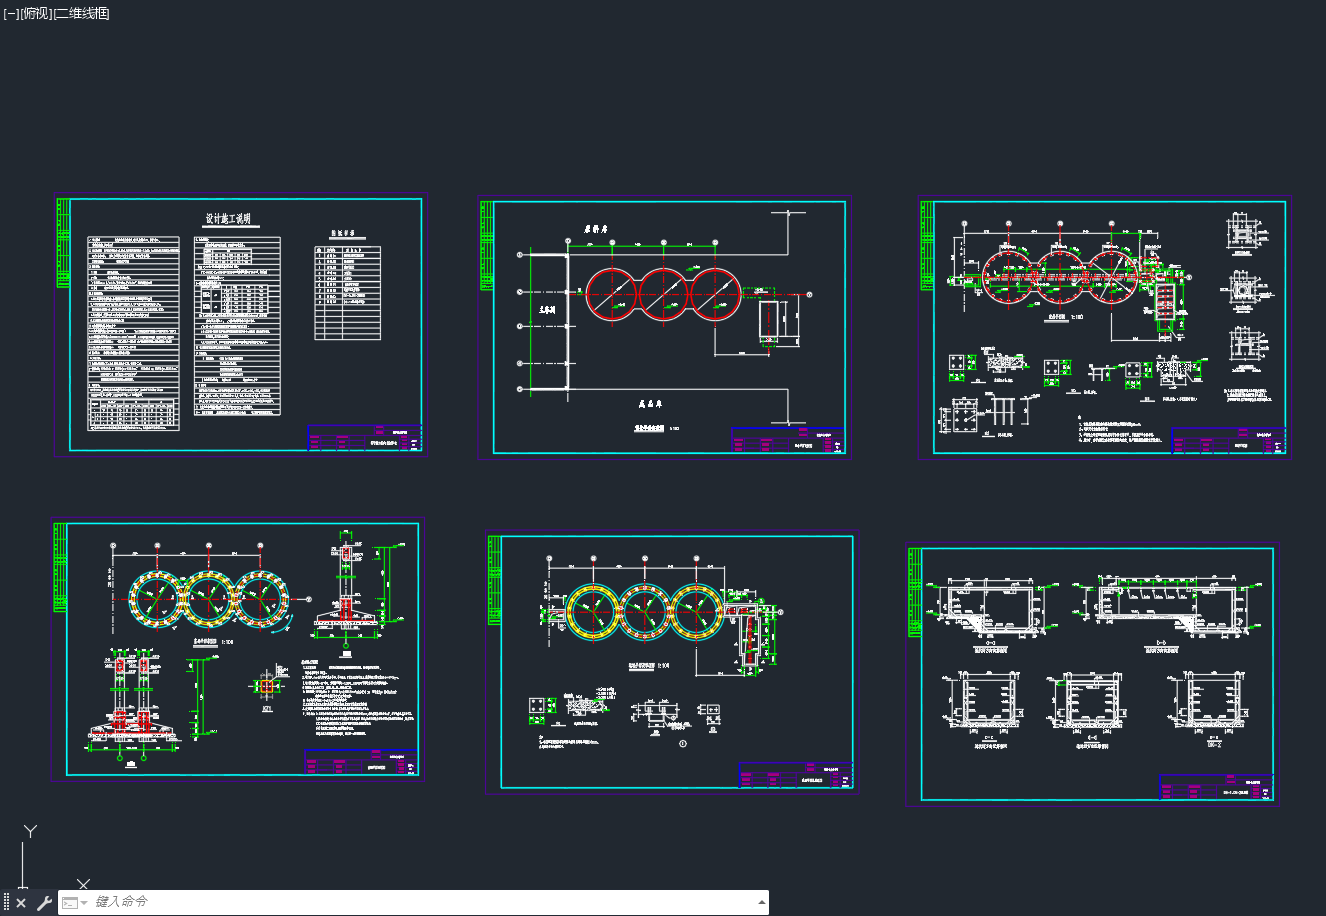Open the [二维线框] visual style menu
This screenshot has width=1326, height=916.
pos(81,13)
